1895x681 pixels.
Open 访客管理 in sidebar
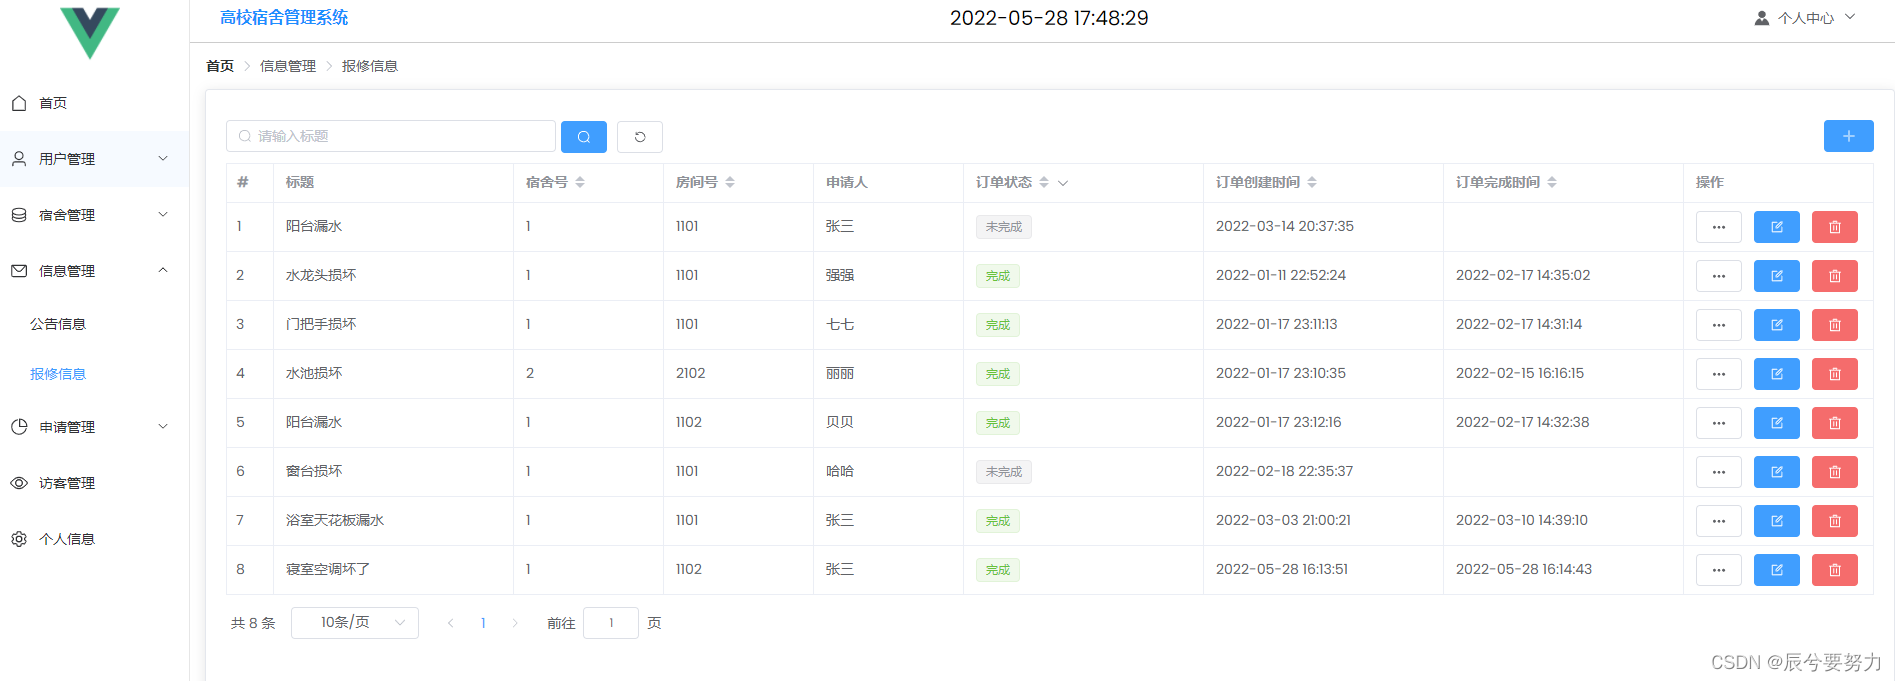tap(94, 483)
